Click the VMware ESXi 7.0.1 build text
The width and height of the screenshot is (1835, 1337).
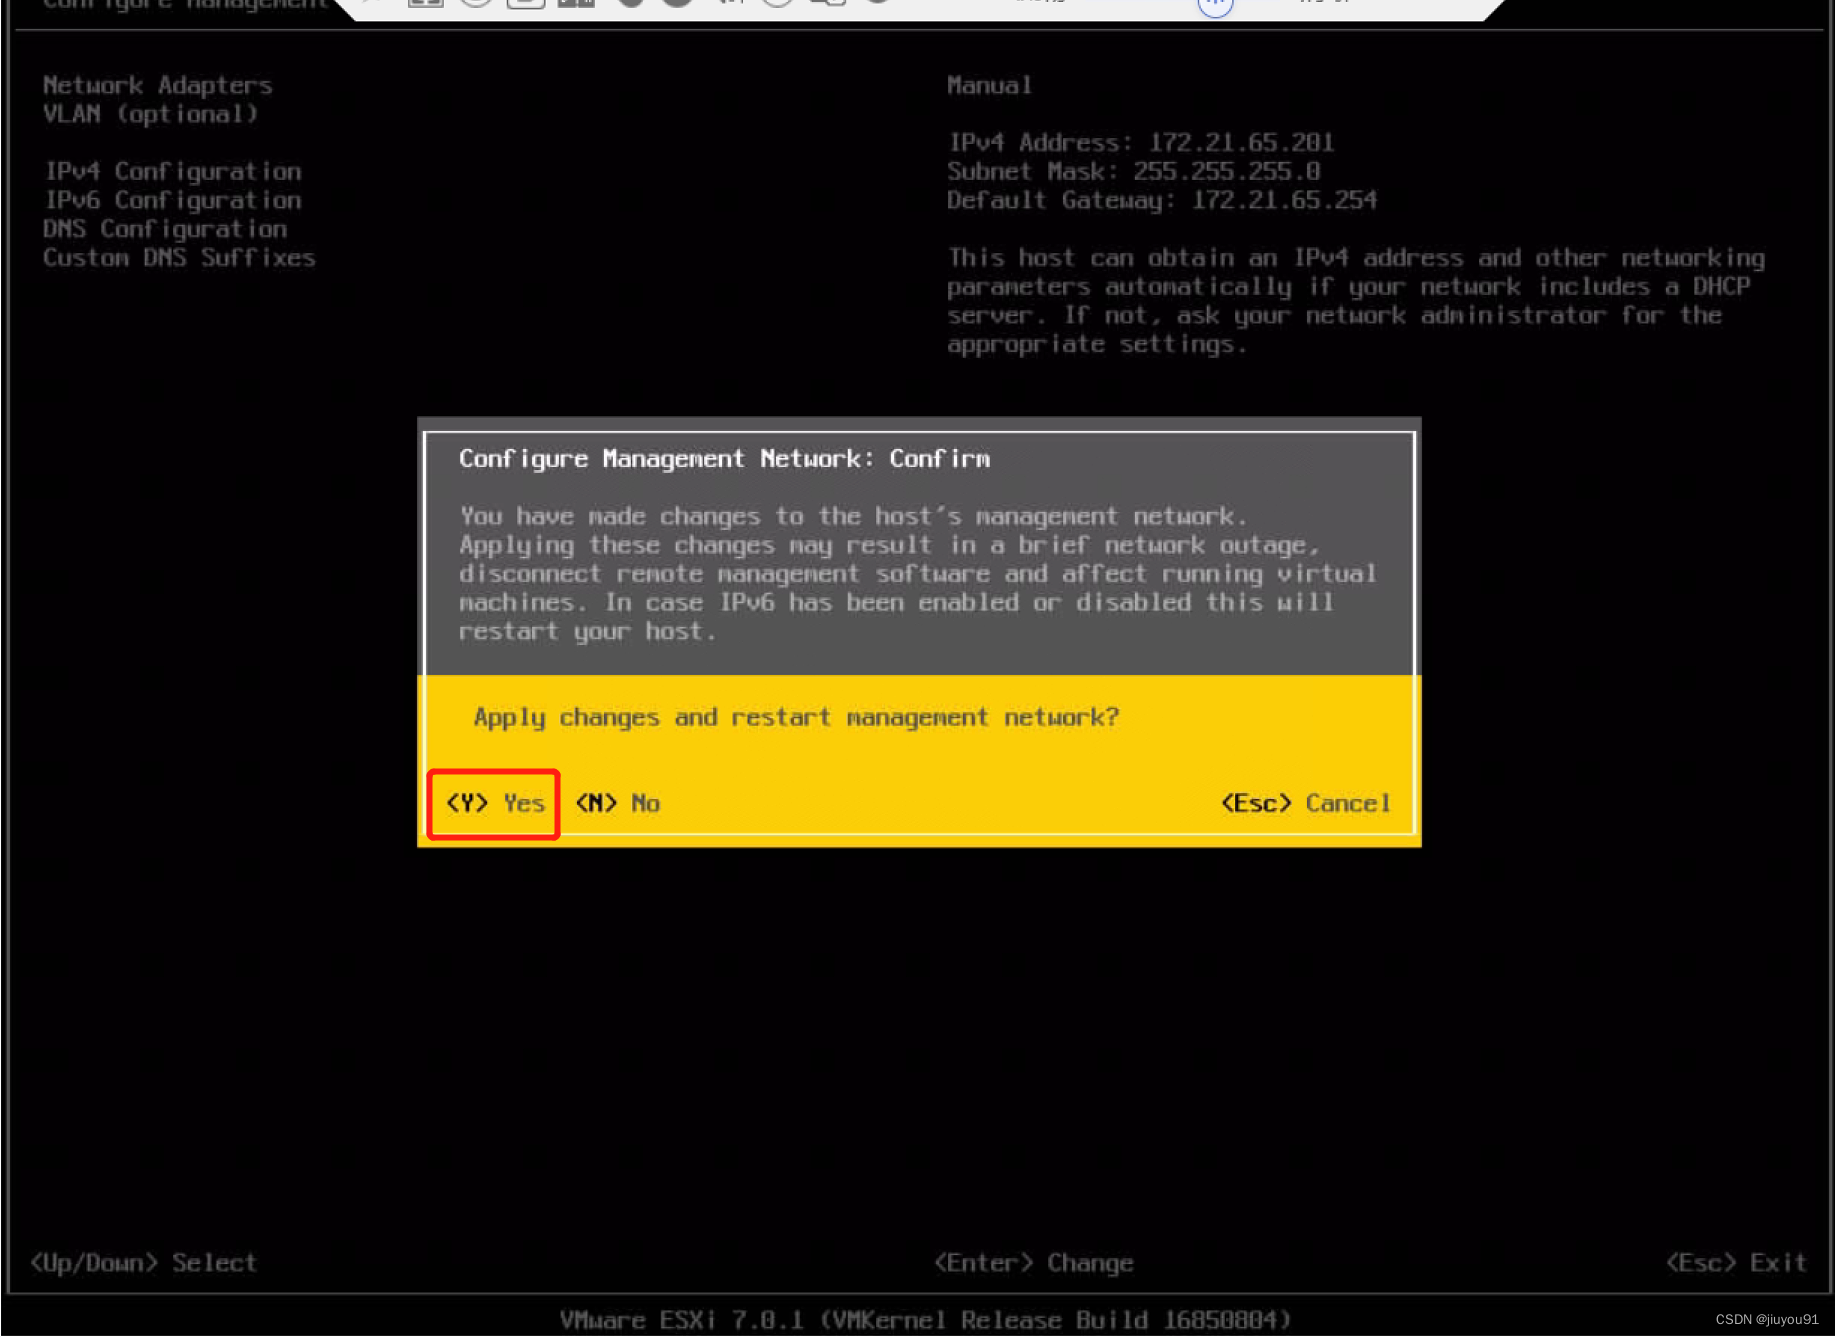point(925,1320)
